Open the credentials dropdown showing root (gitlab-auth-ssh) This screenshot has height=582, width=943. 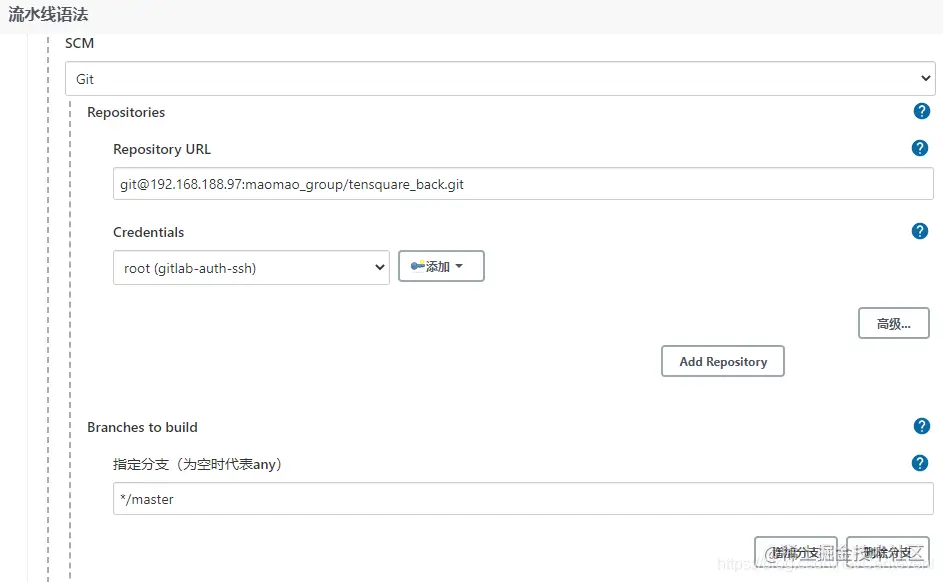[x=251, y=268]
